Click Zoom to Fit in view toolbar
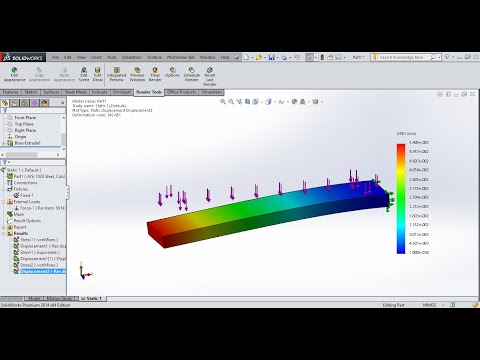The image size is (480, 360). pos(223,102)
